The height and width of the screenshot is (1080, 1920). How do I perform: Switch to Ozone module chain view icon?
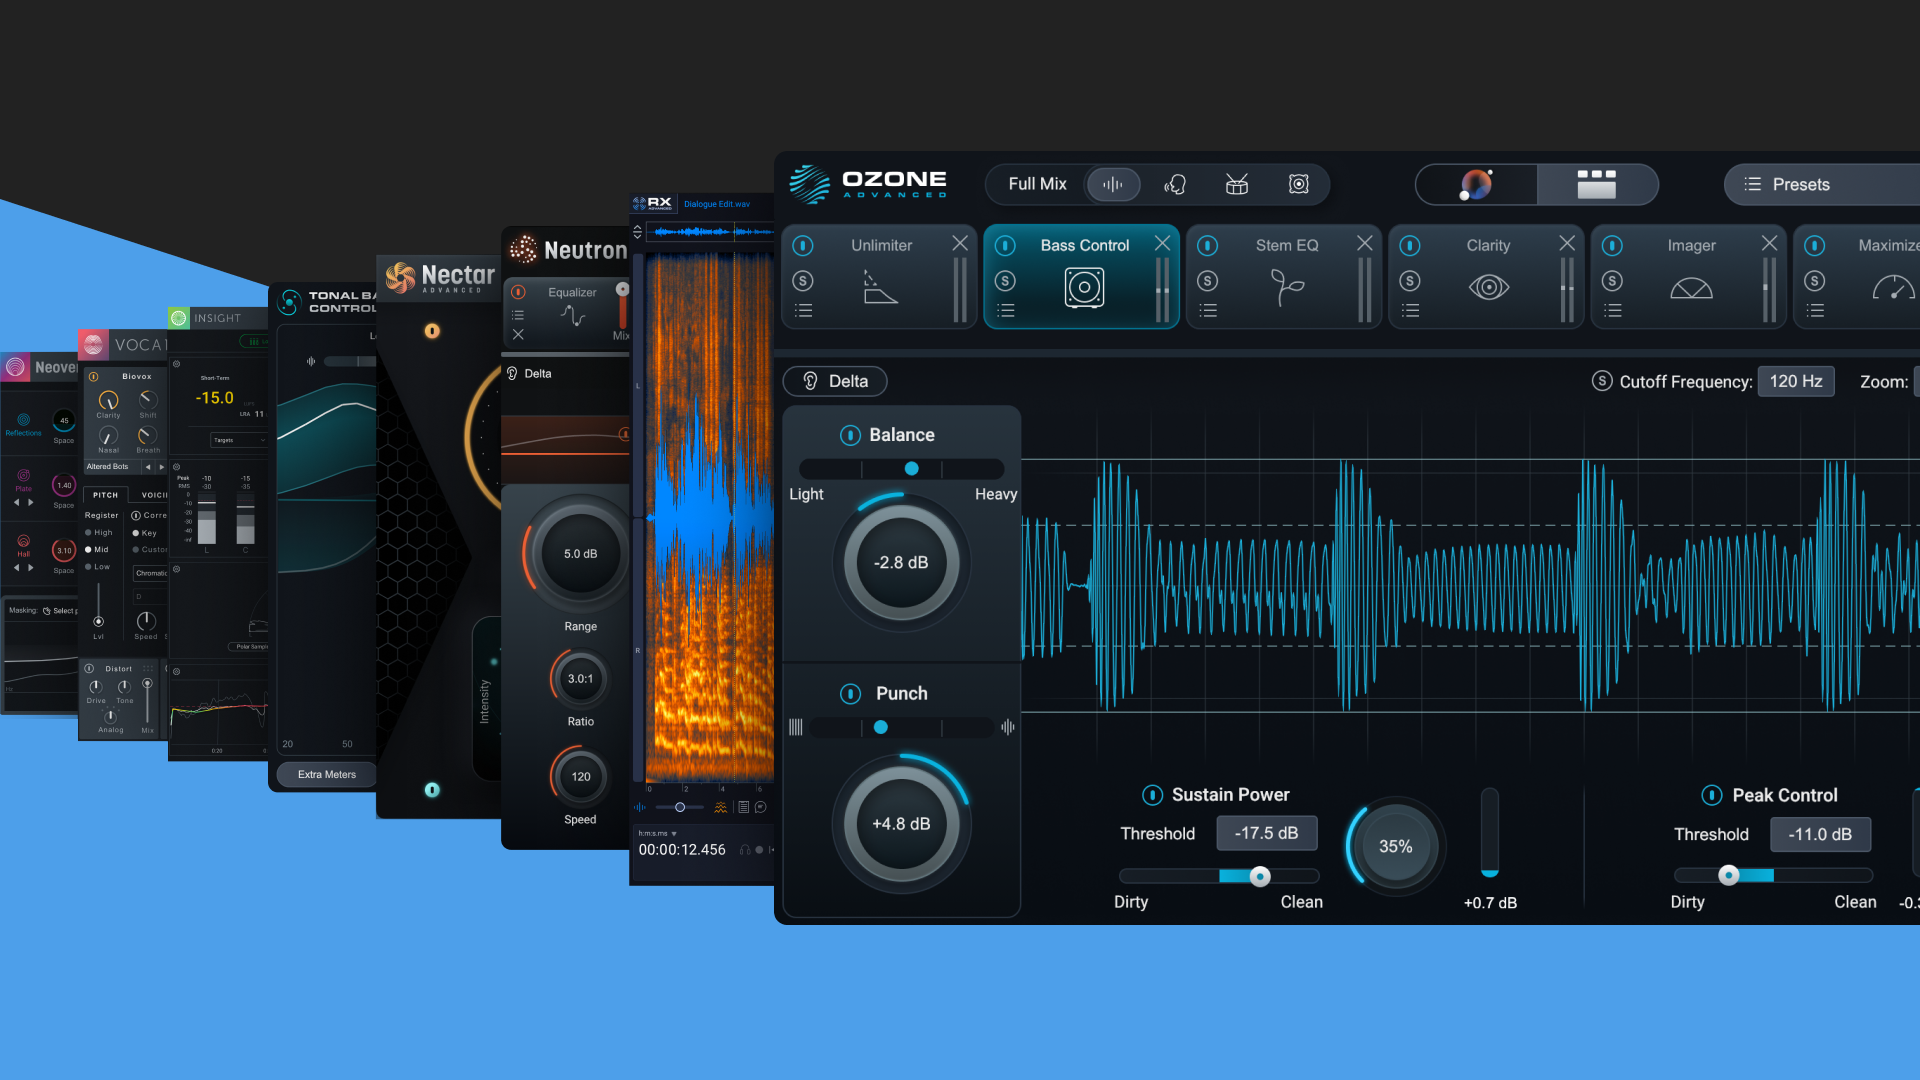[1597, 184]
